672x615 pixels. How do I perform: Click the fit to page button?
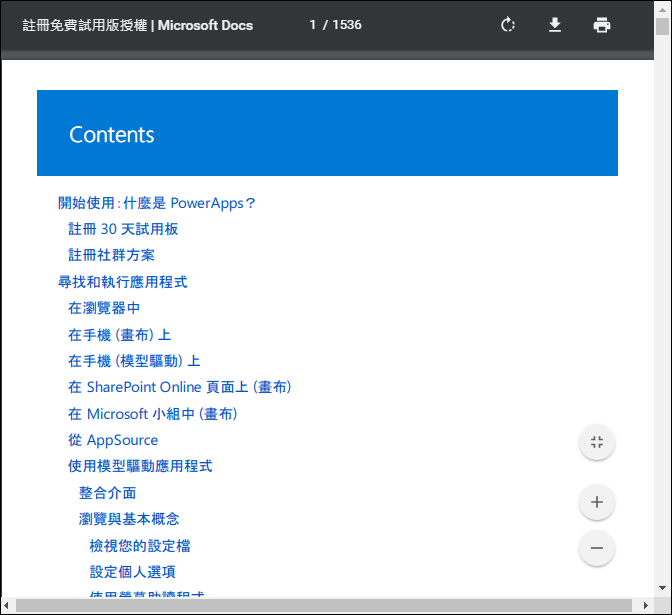[x=597, y=442]
